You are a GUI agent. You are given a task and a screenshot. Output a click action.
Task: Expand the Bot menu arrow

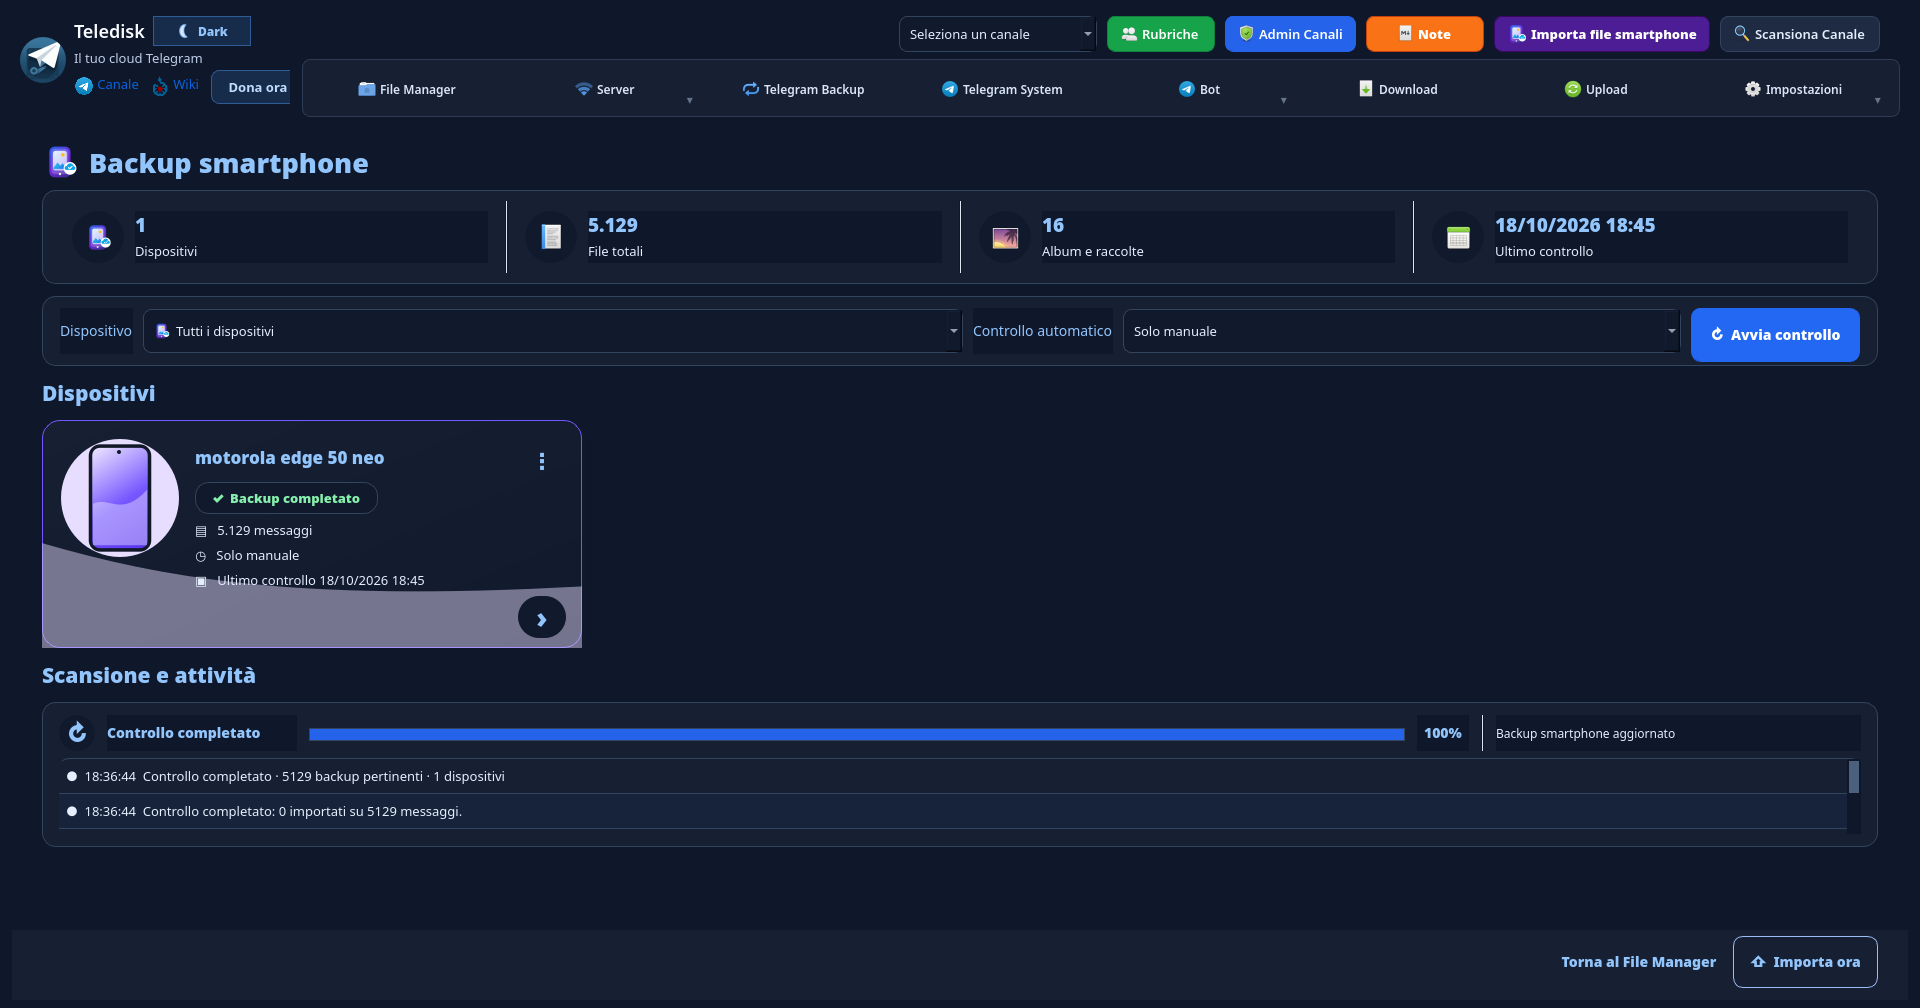click(1283, 100)
